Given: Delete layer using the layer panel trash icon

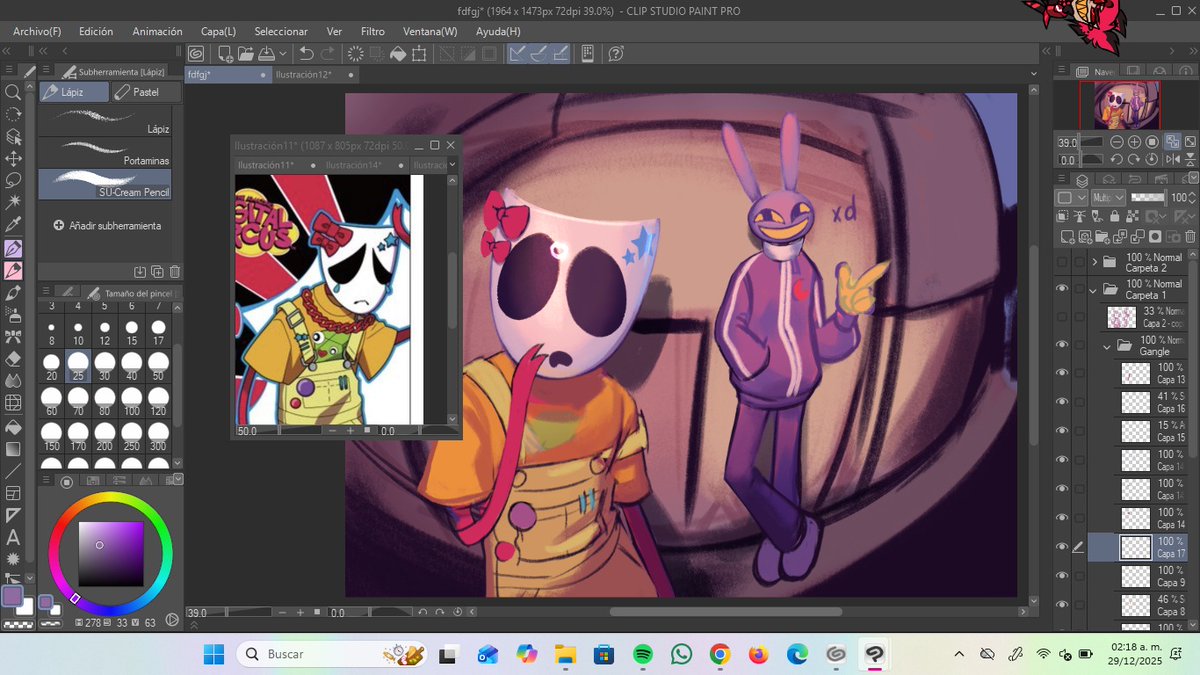Looking at the screenshot, I should 1188,236.
